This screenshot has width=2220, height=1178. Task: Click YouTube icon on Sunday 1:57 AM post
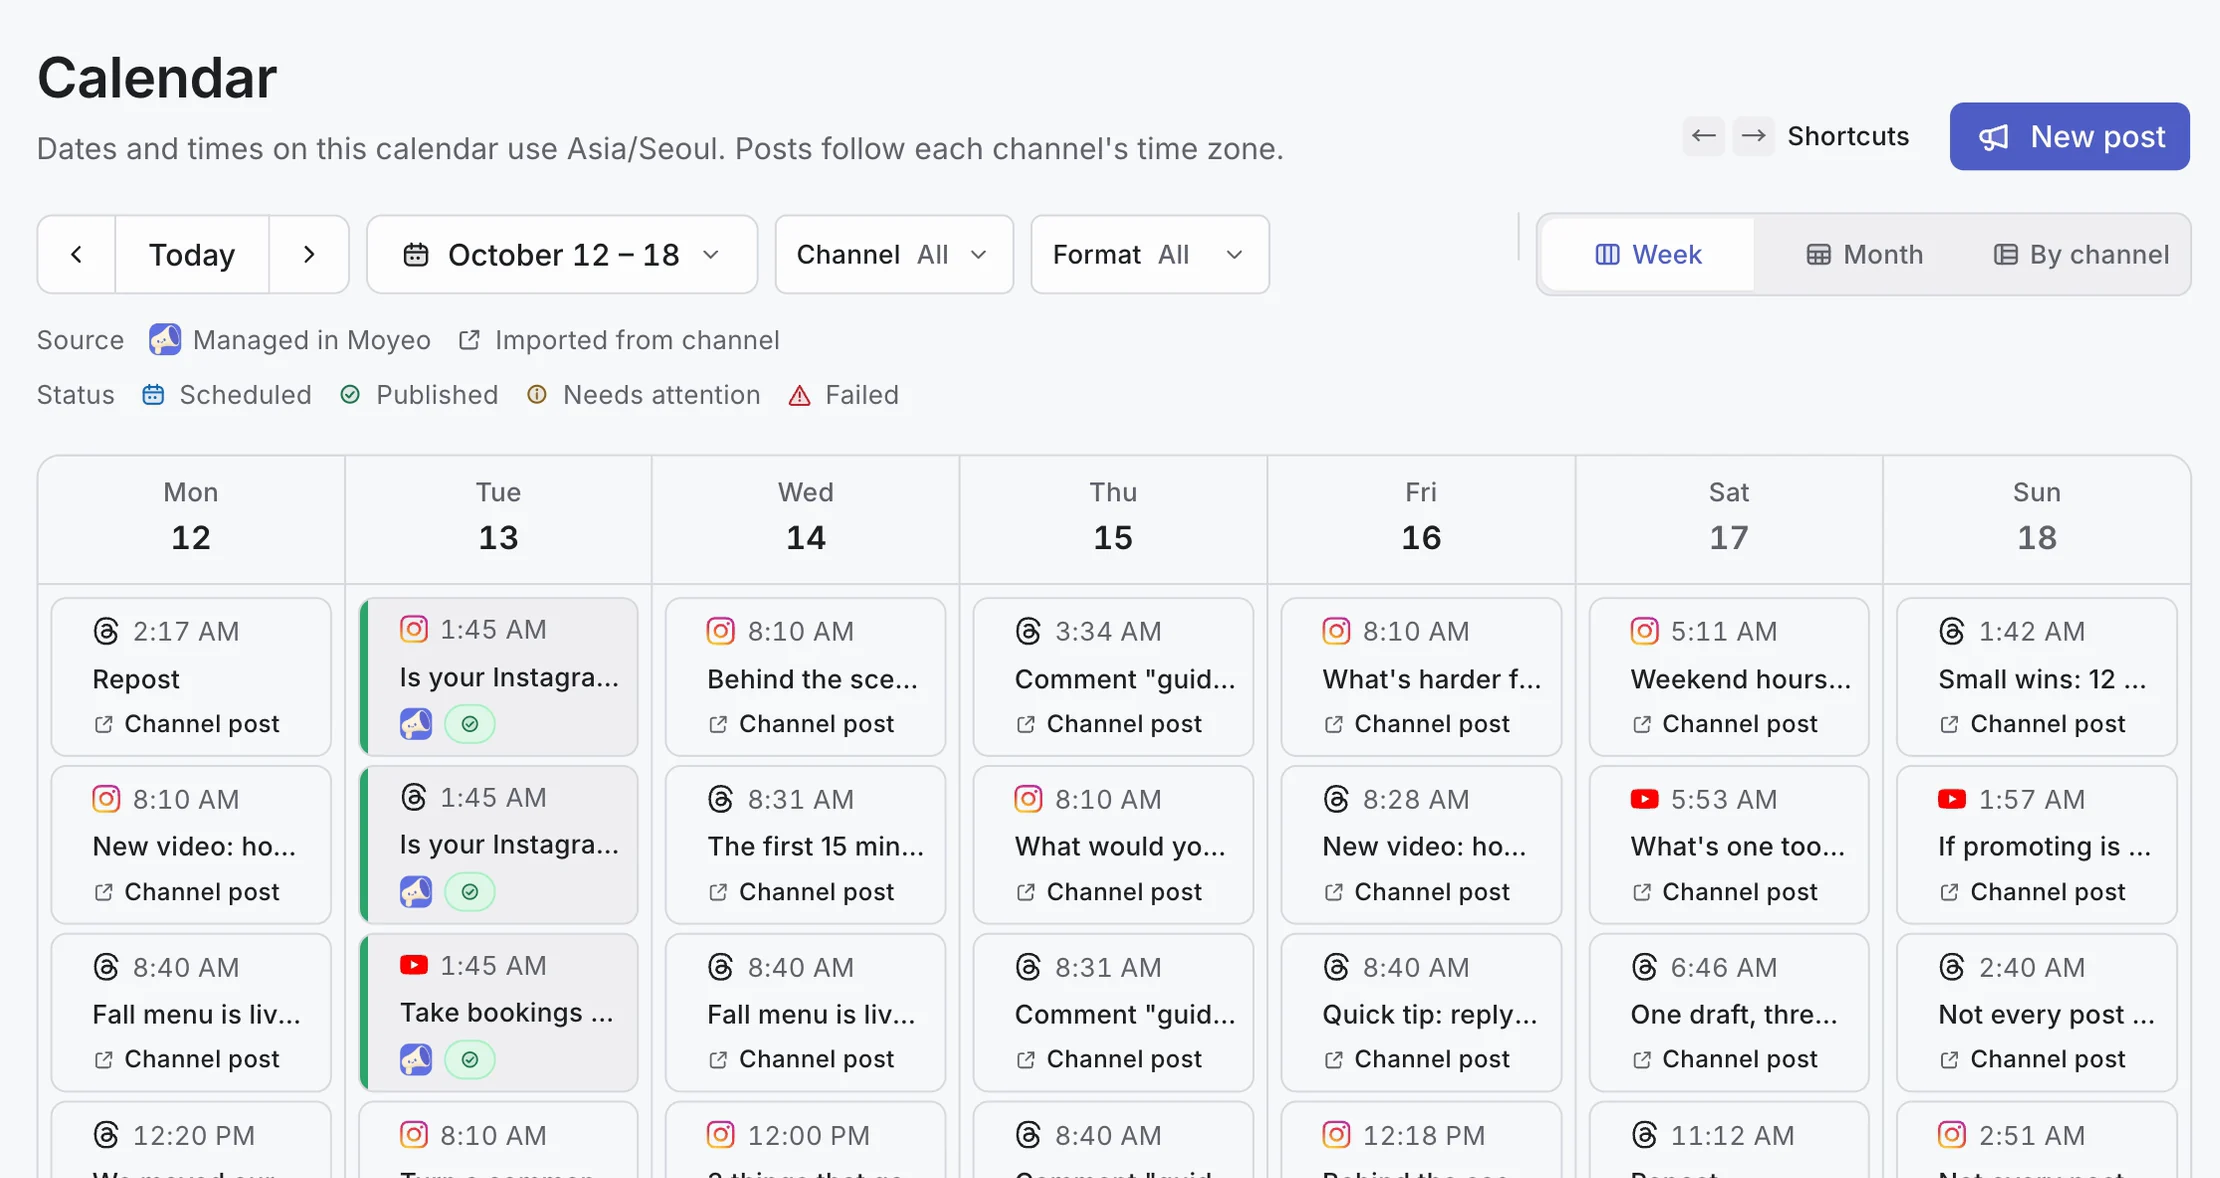tap(1952, 799)
